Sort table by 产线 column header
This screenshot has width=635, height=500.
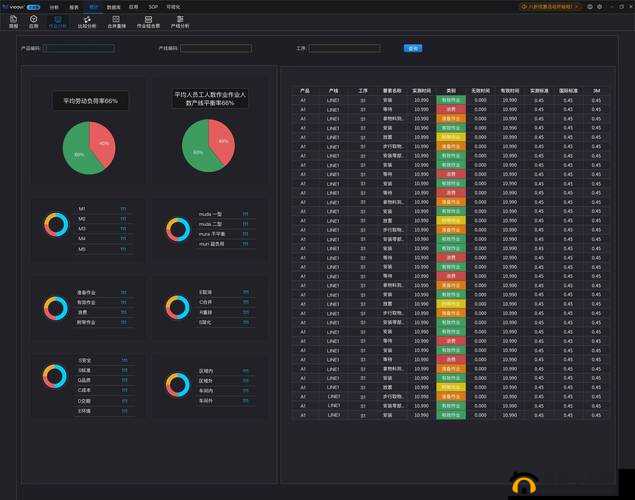[334, 91]
